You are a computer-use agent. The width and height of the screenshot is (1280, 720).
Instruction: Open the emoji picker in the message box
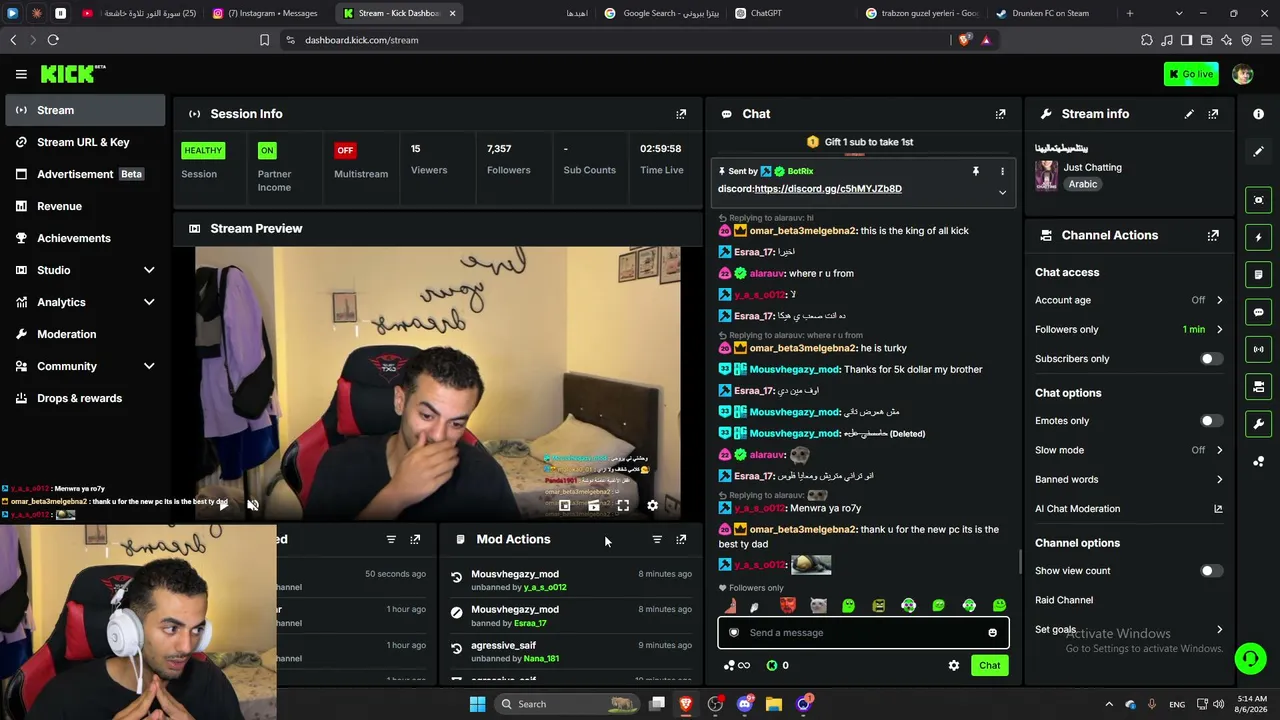[992, 633]
